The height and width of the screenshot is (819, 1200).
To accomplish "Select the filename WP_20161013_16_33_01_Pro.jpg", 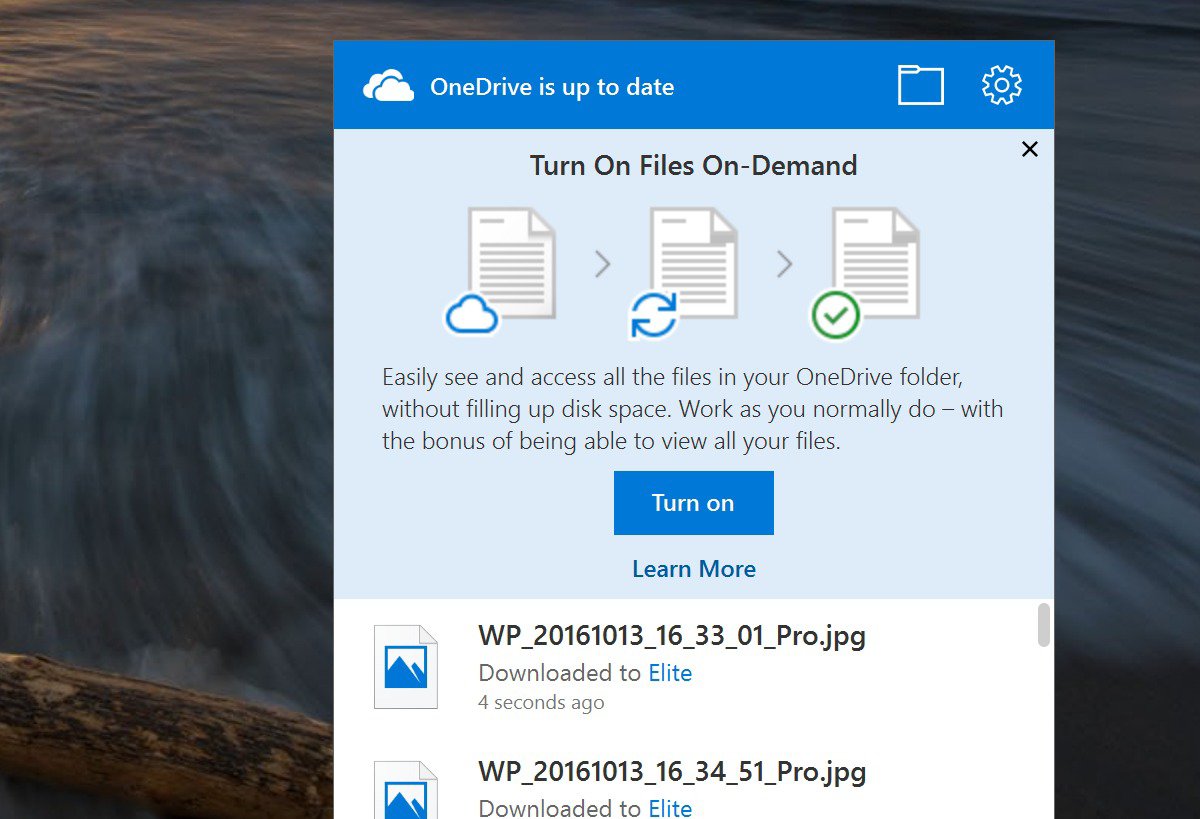I will point(672,635).
